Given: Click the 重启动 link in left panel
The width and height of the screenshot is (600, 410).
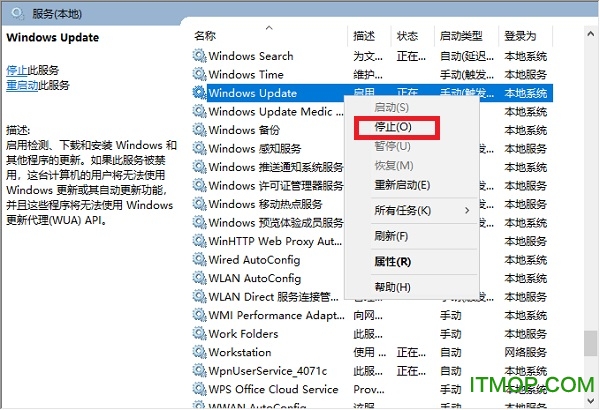Looking at the screenshot, I should tap(23, 85).
